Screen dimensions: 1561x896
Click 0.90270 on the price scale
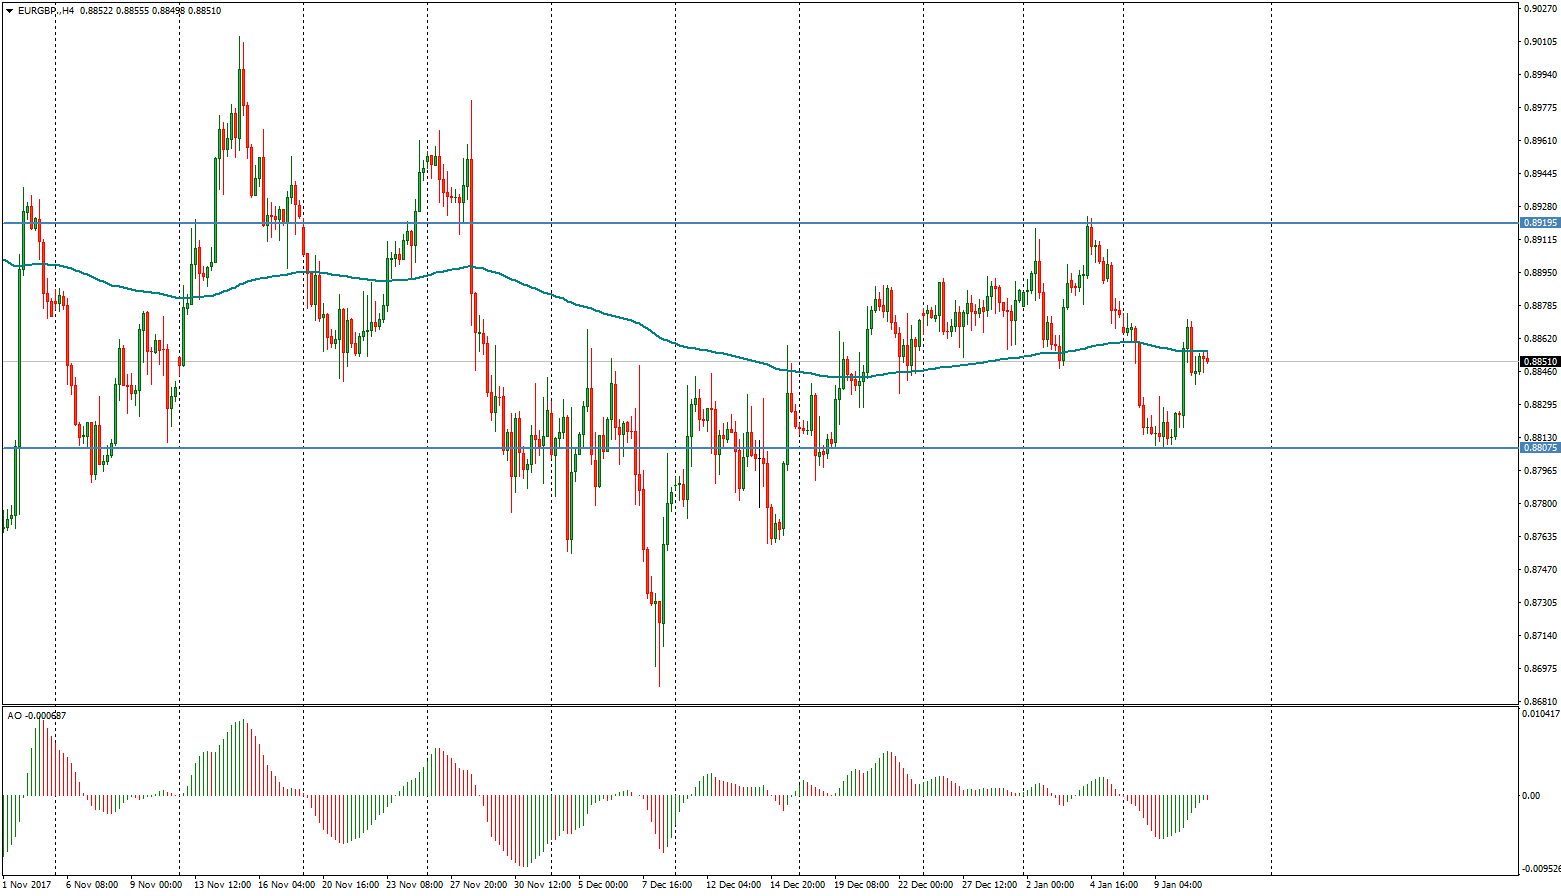tap(1541, 9)
